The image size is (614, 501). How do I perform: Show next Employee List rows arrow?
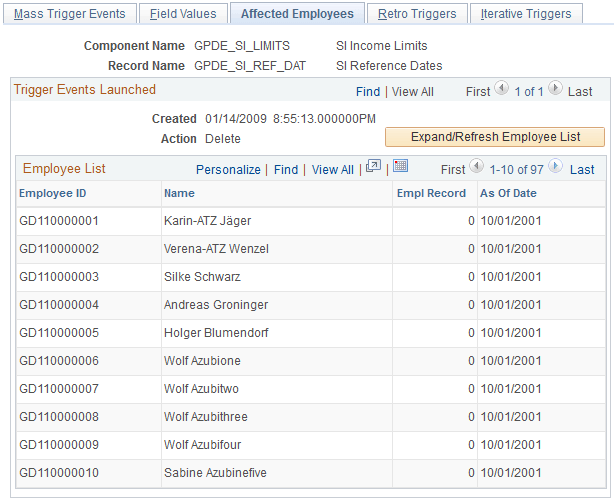(555, 166)
